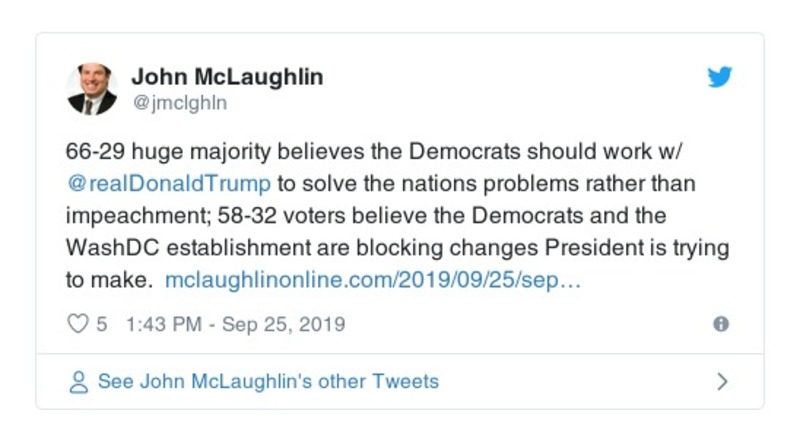Open the mclaughlinonline.com article link
Image resolution: width=800 pixels, height=445 pixels.
pyautogui.click(x=372, y=281)
